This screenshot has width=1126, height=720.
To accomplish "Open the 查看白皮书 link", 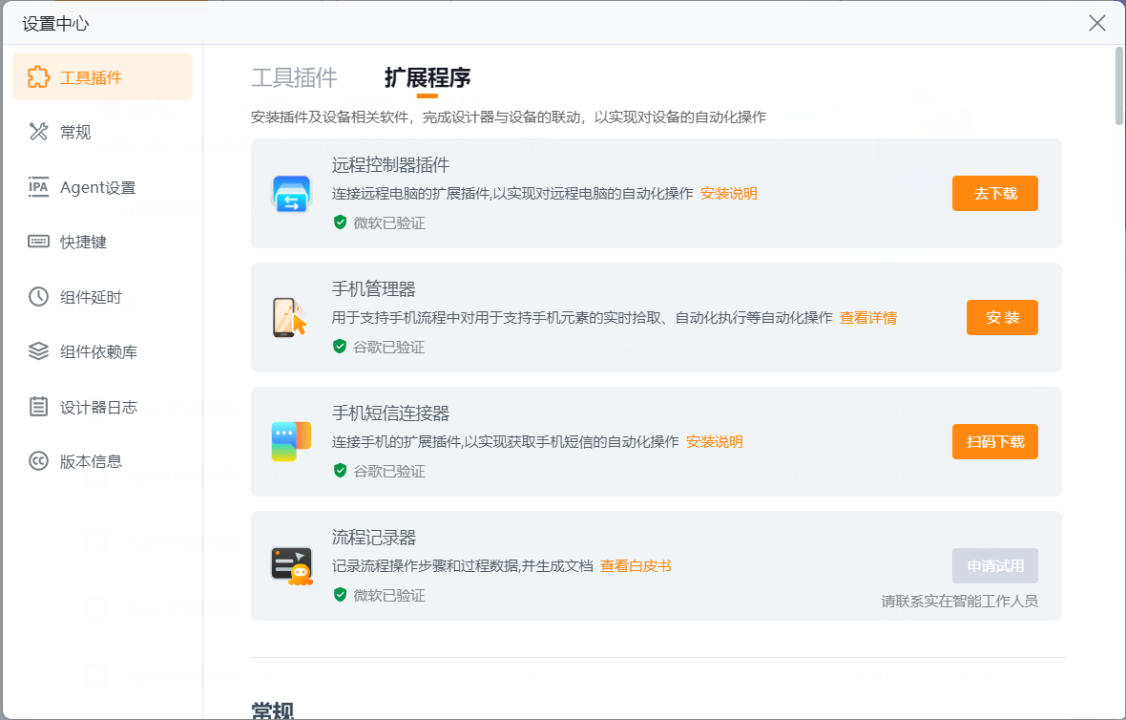I will 635,566.
